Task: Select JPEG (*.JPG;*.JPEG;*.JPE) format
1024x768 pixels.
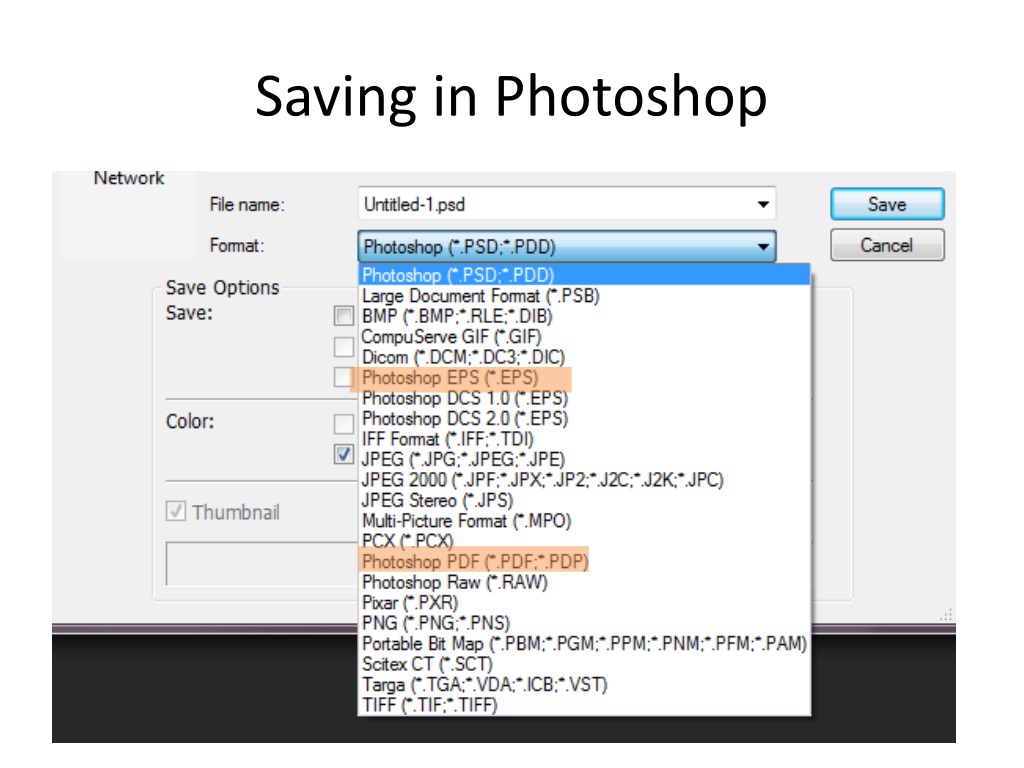Action: 584,460
